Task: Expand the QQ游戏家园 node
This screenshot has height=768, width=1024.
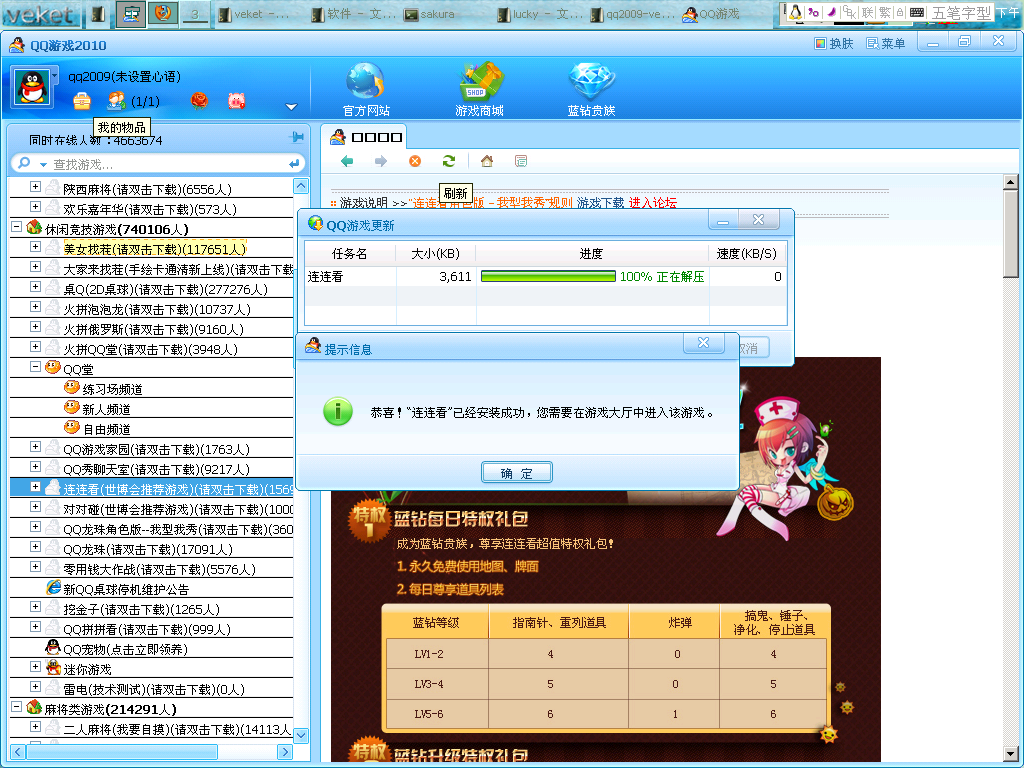Action: 35,447
